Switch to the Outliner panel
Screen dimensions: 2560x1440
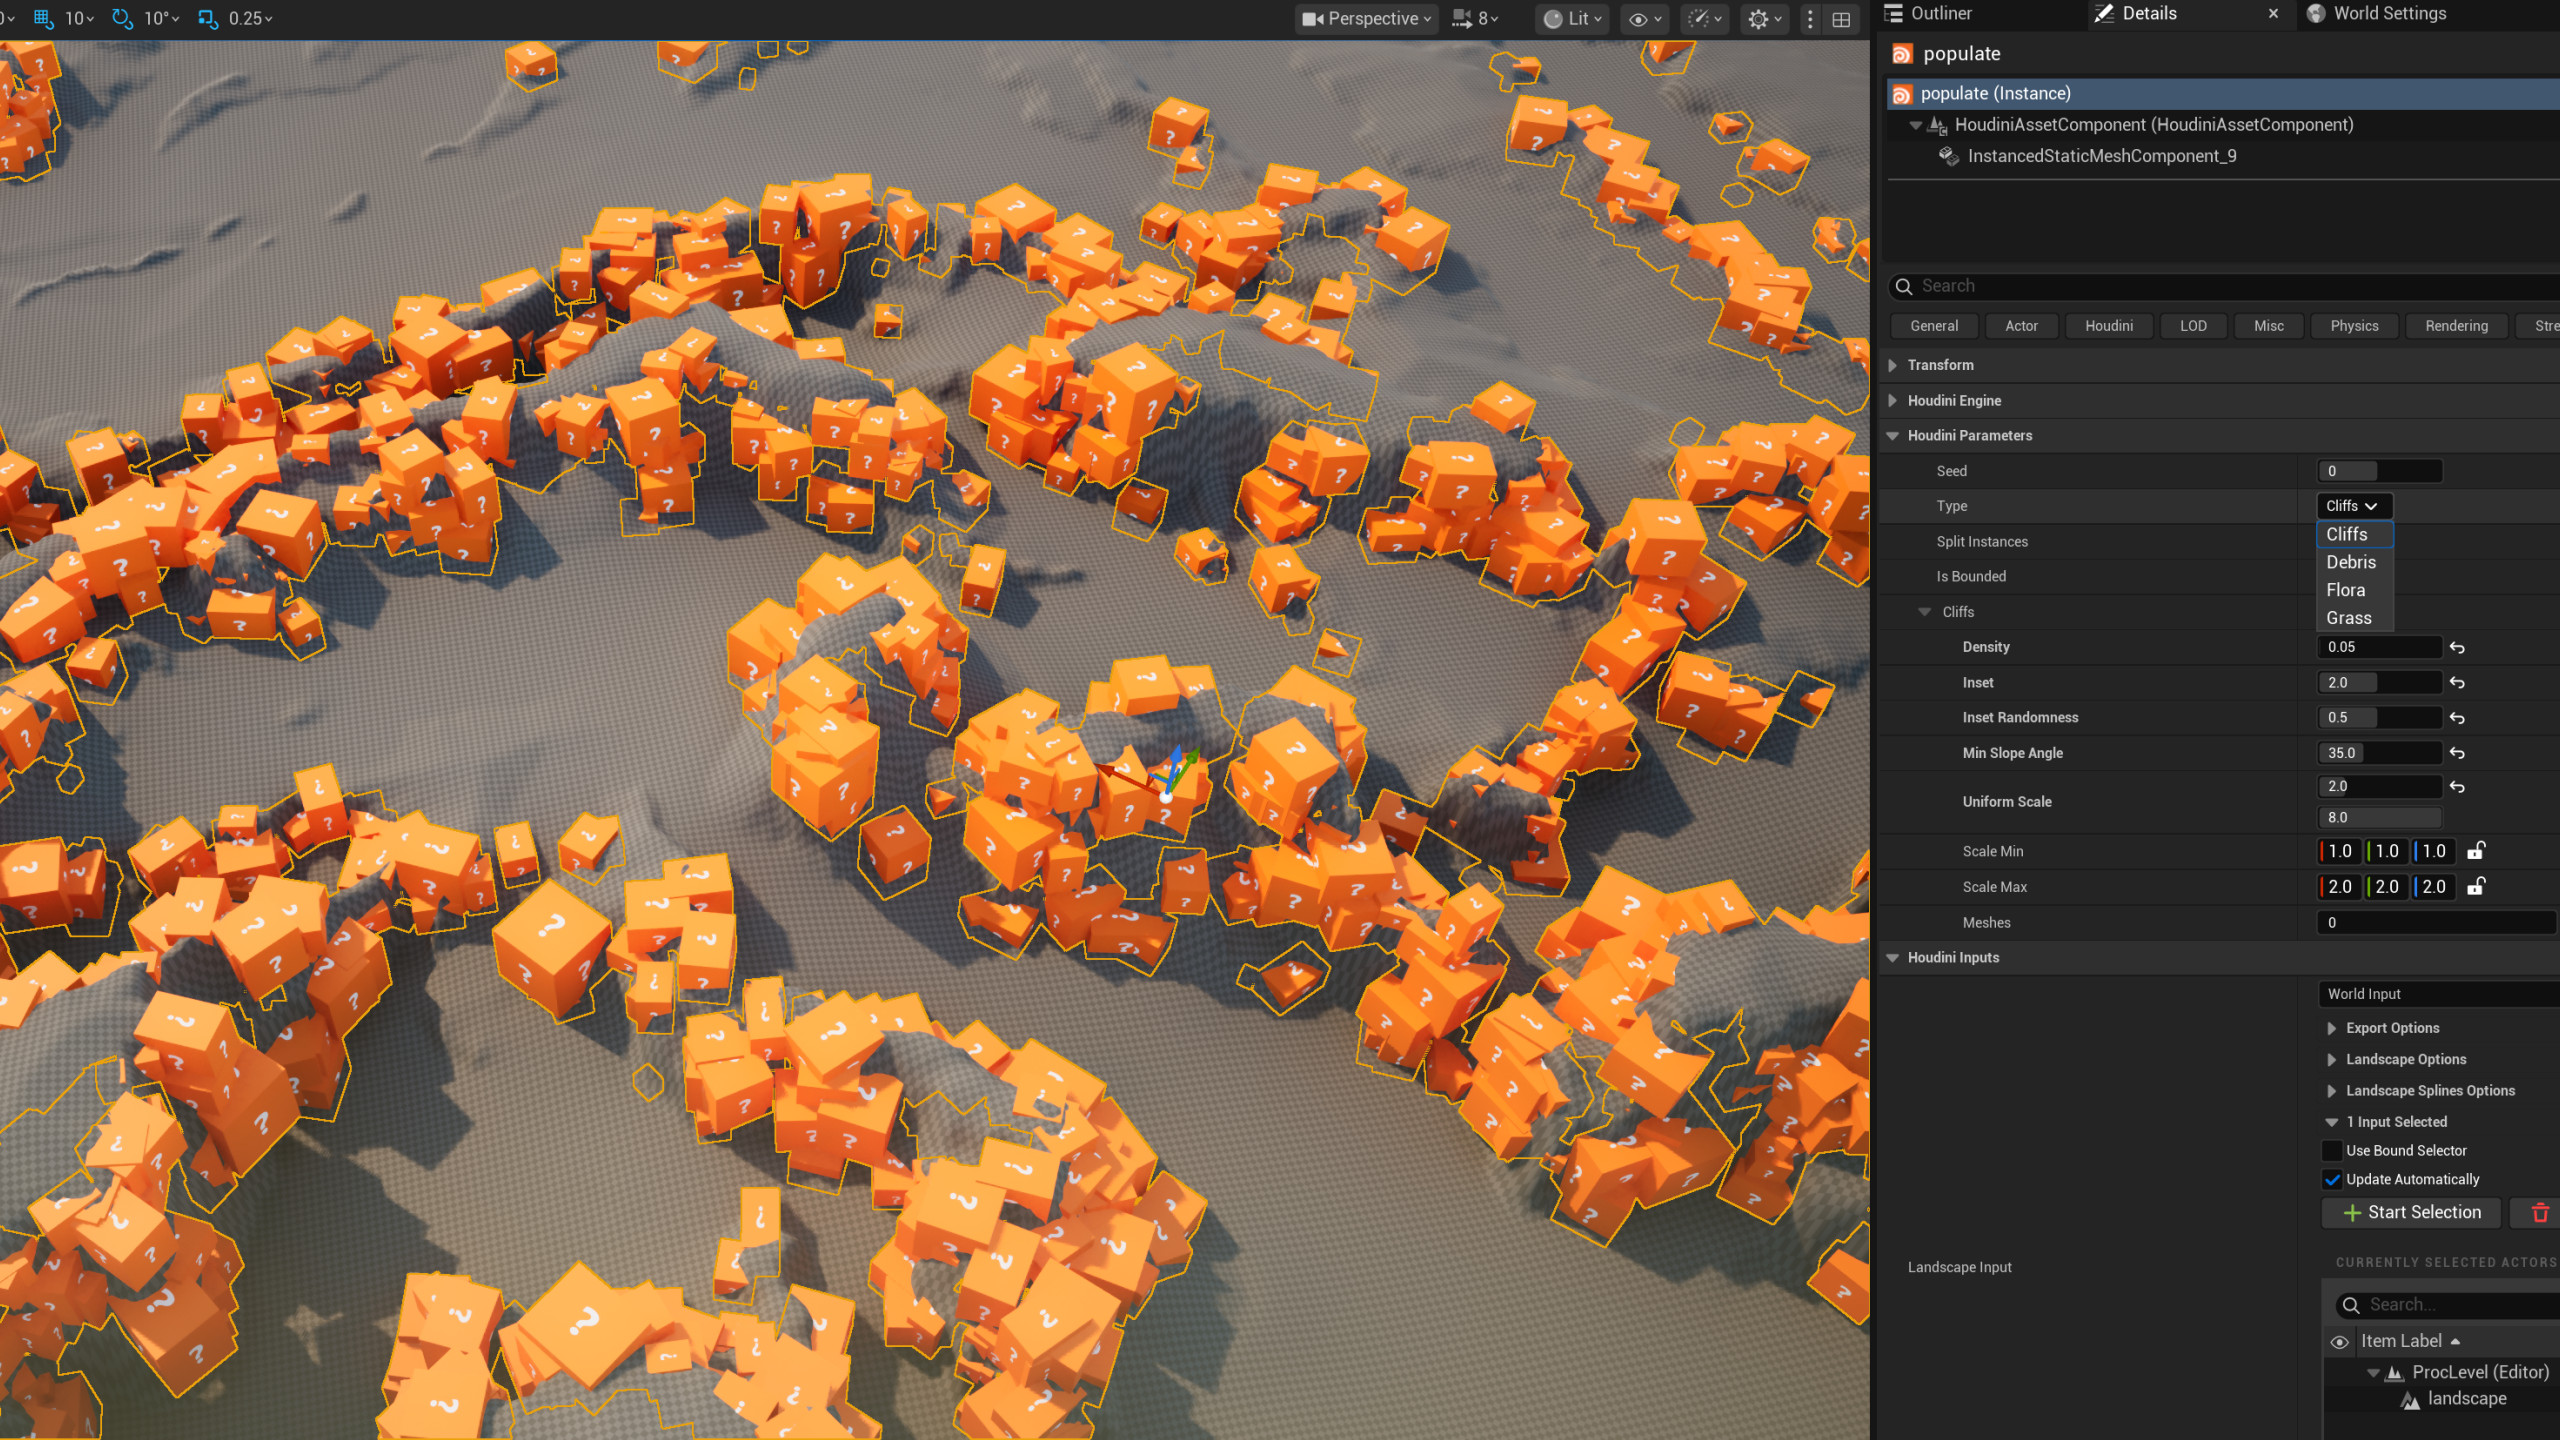click(x=1937, y=13)
